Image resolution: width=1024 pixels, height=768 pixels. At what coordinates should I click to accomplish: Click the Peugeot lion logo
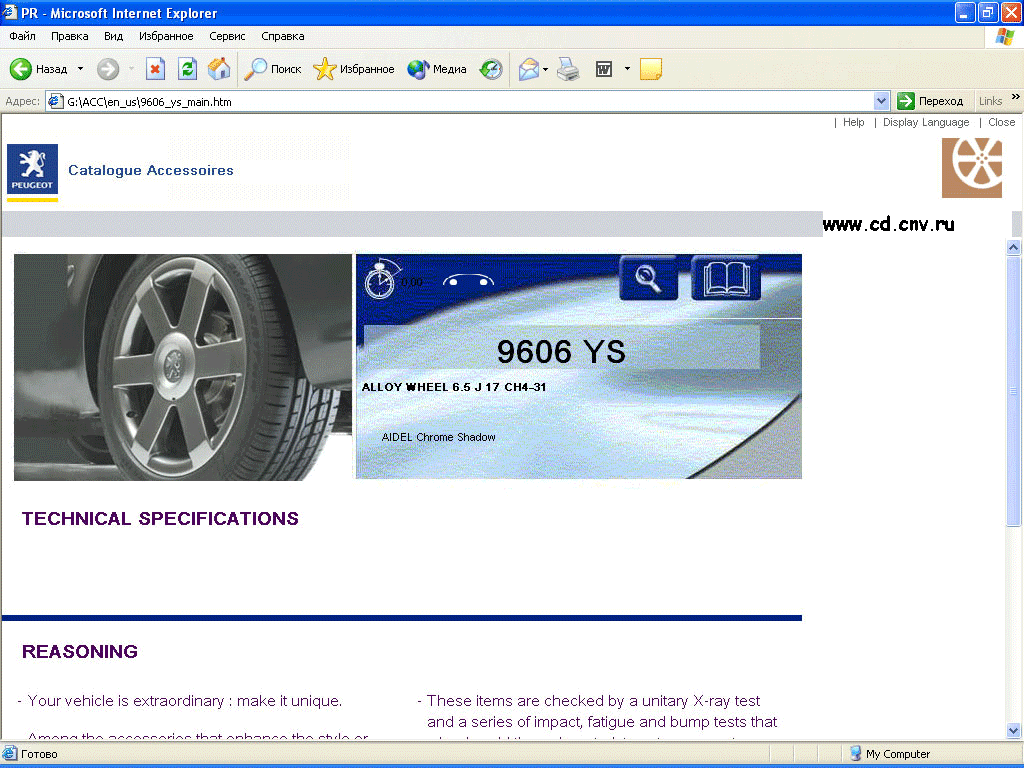pos(32,169)
